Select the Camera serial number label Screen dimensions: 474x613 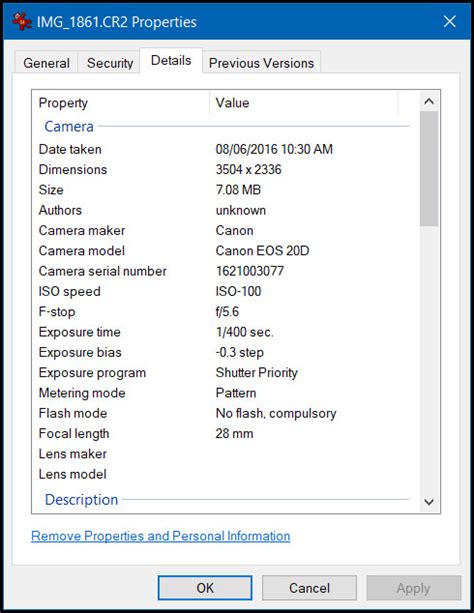(x=102, y=271)
